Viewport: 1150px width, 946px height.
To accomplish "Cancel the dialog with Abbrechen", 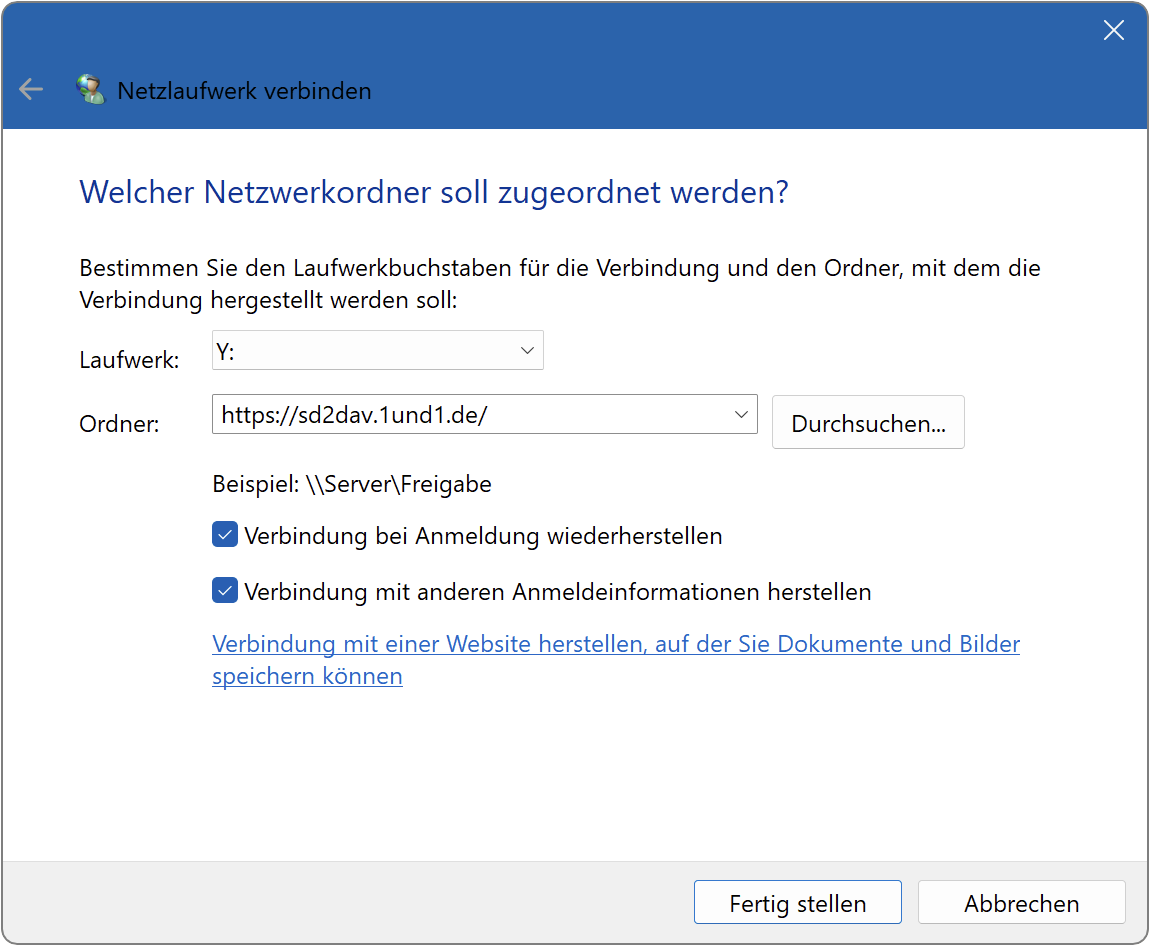I will click(x=1021, y=902).
